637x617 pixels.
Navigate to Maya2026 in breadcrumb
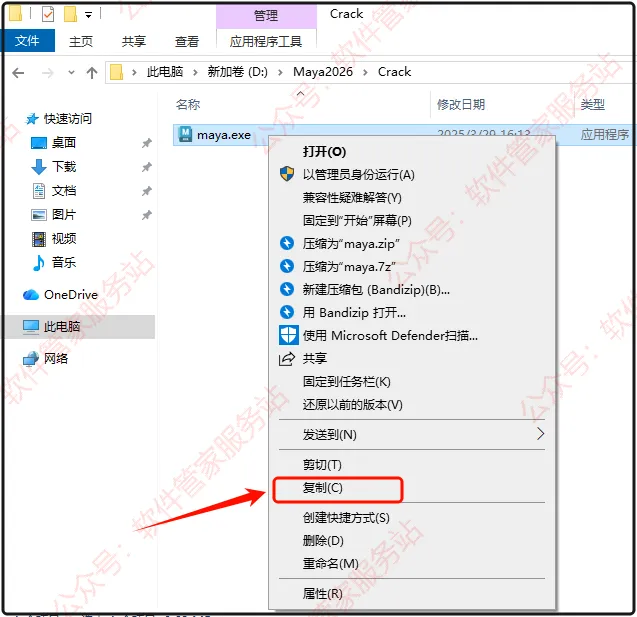[x=323, y=72]
